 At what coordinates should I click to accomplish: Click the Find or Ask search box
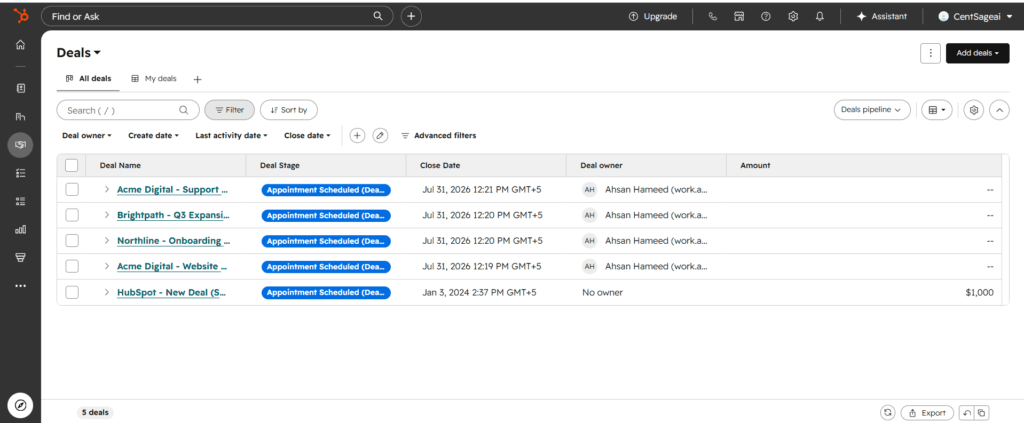point(217,16)
